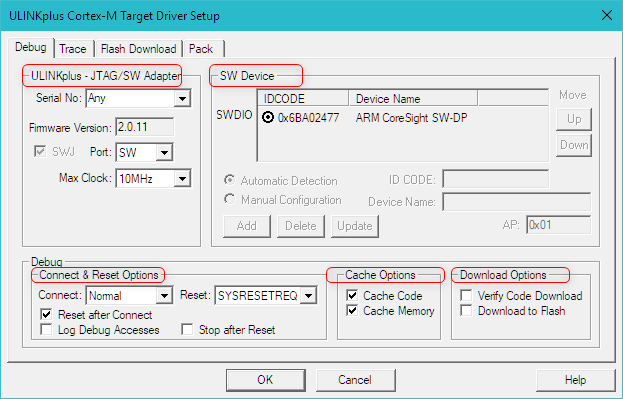Open the Flash Download tab

click(138, 49)
